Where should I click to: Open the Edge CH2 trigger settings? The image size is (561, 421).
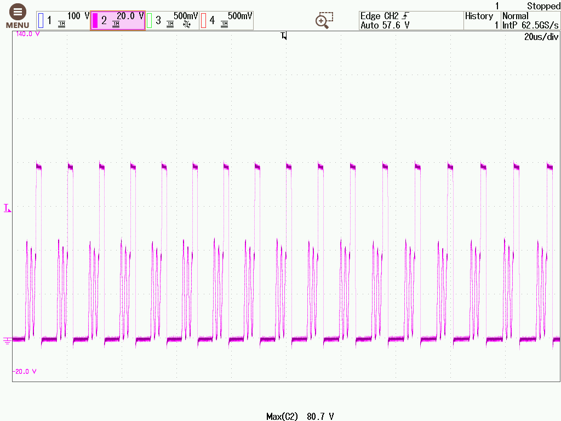[411, 20]
